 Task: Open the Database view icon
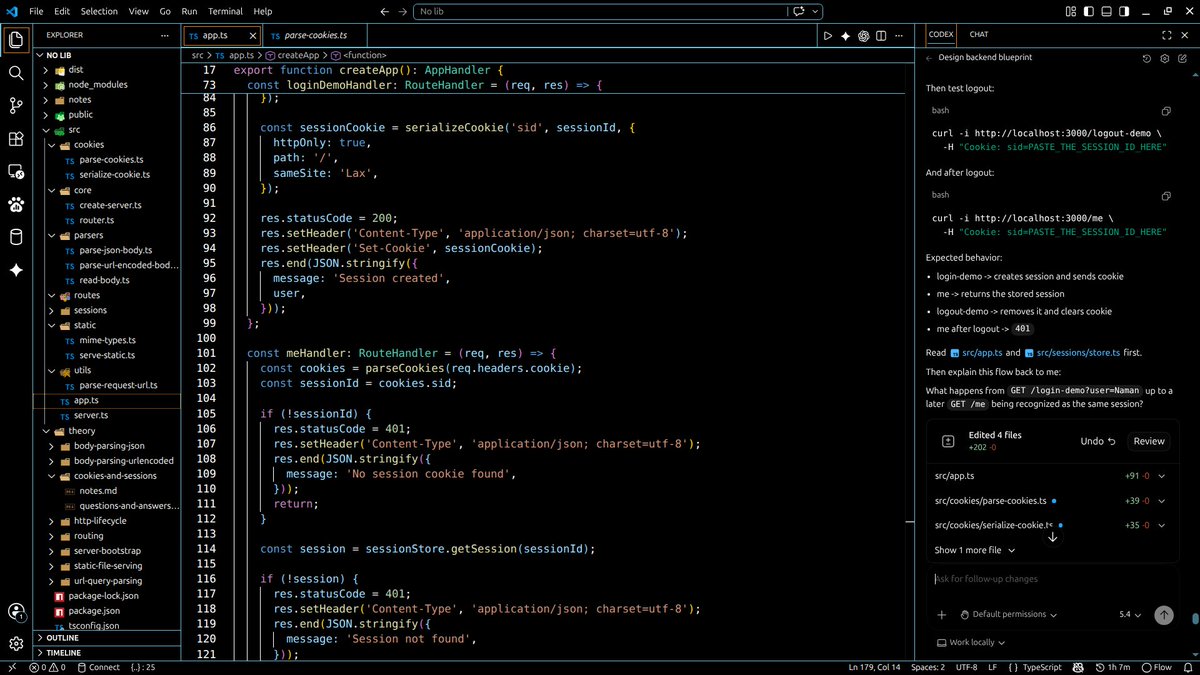pos(16,237)
